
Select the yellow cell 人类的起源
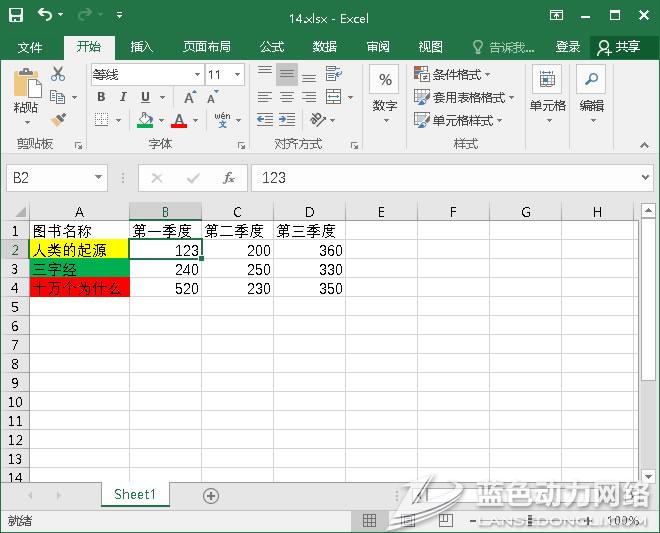[x=79, y=250]
